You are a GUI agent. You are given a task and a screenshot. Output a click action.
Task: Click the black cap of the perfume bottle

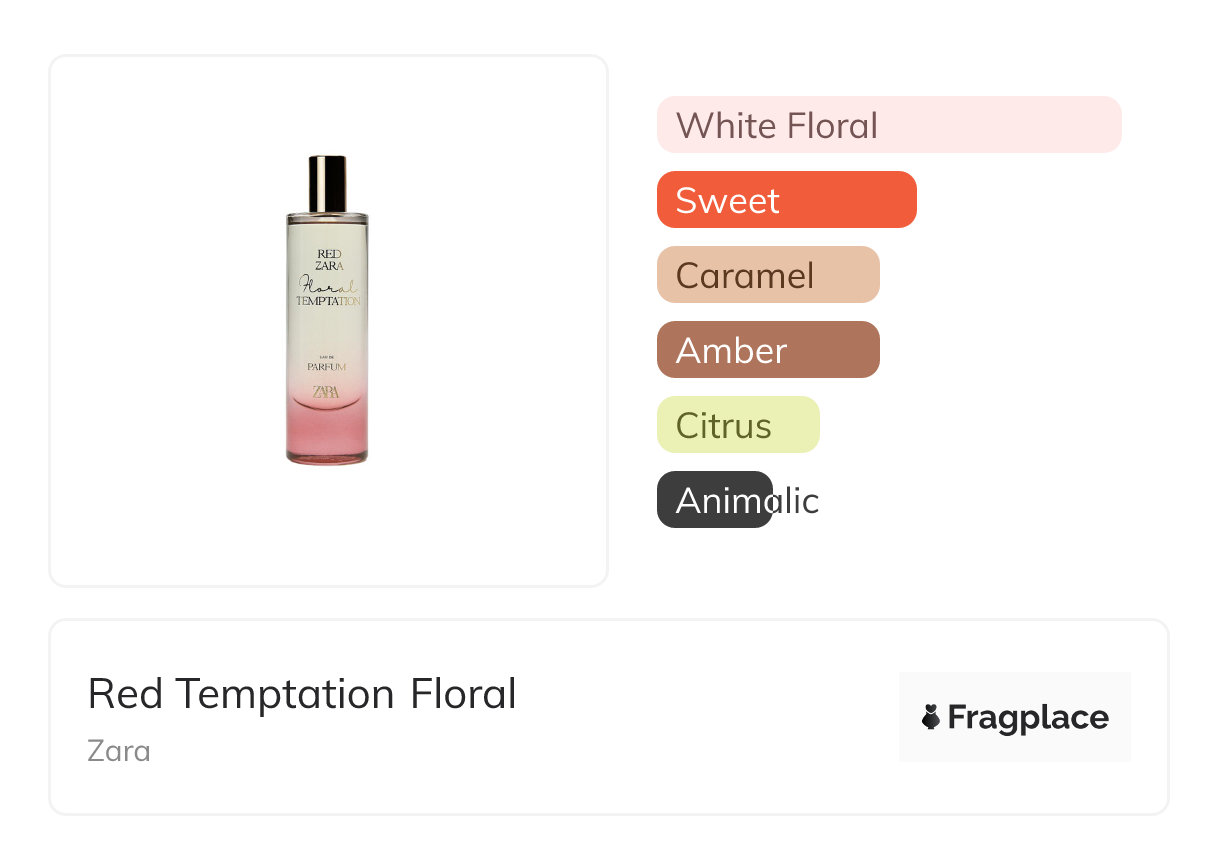[327, 183]
